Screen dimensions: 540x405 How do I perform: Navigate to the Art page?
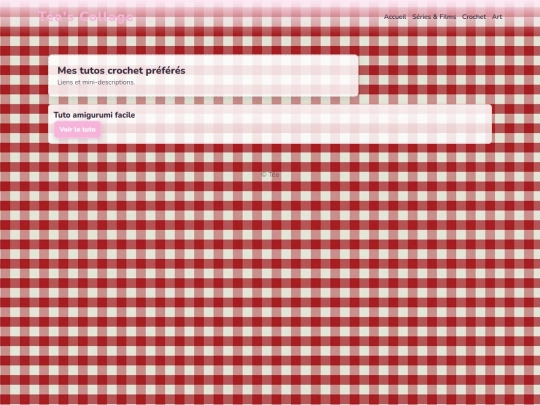click(497, 17)
